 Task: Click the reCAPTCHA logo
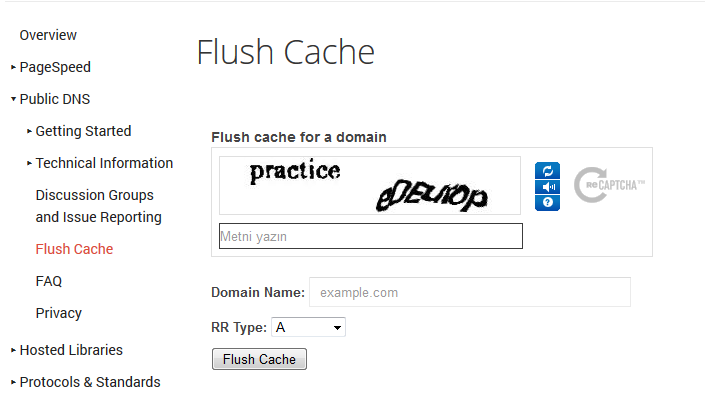(609, 185)
